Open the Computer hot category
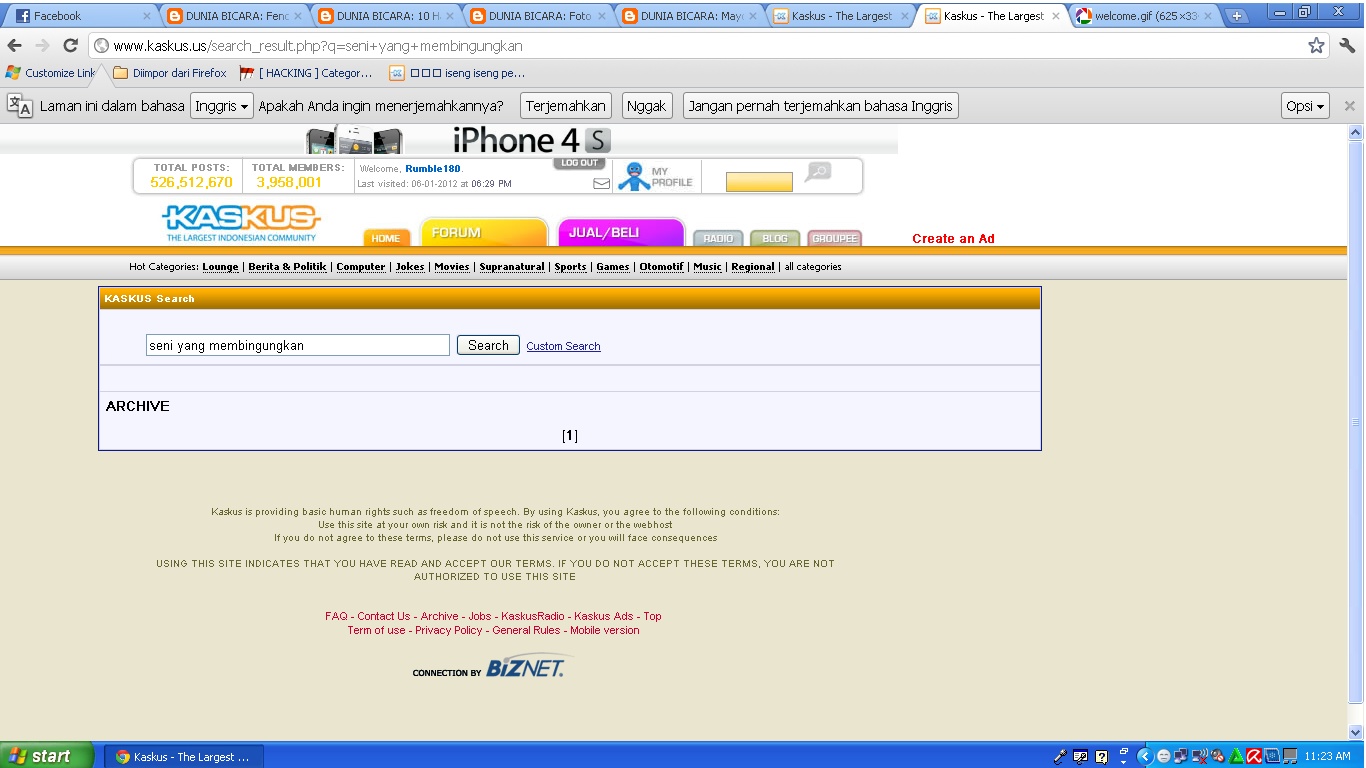 pos(361,267)
